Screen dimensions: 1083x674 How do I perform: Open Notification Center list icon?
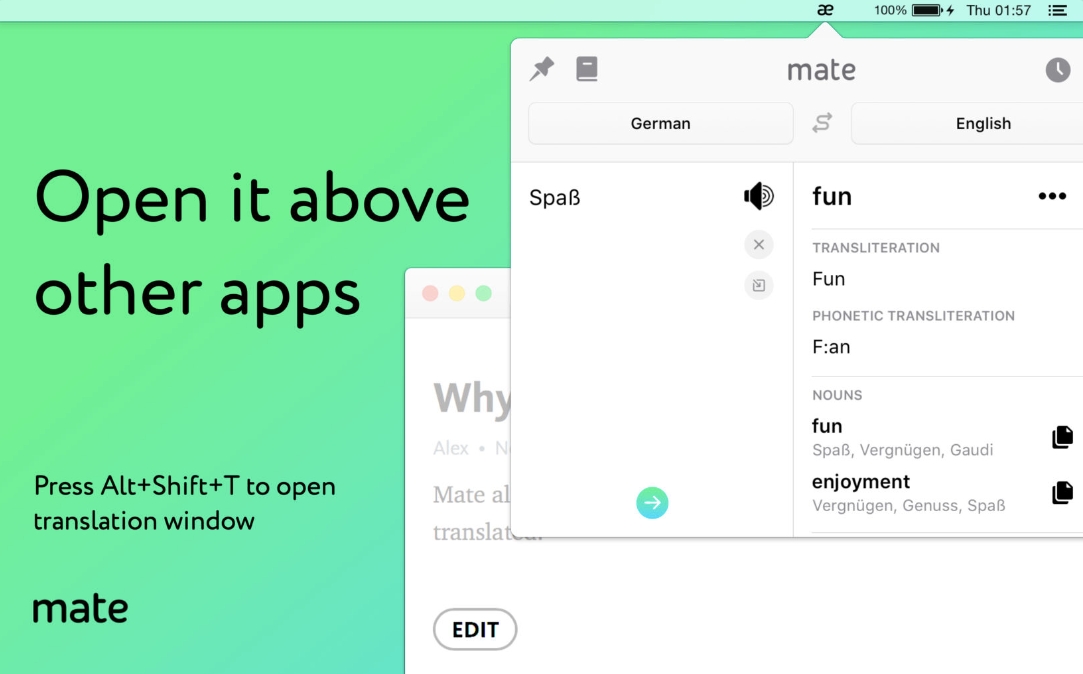click(1057, 10)
